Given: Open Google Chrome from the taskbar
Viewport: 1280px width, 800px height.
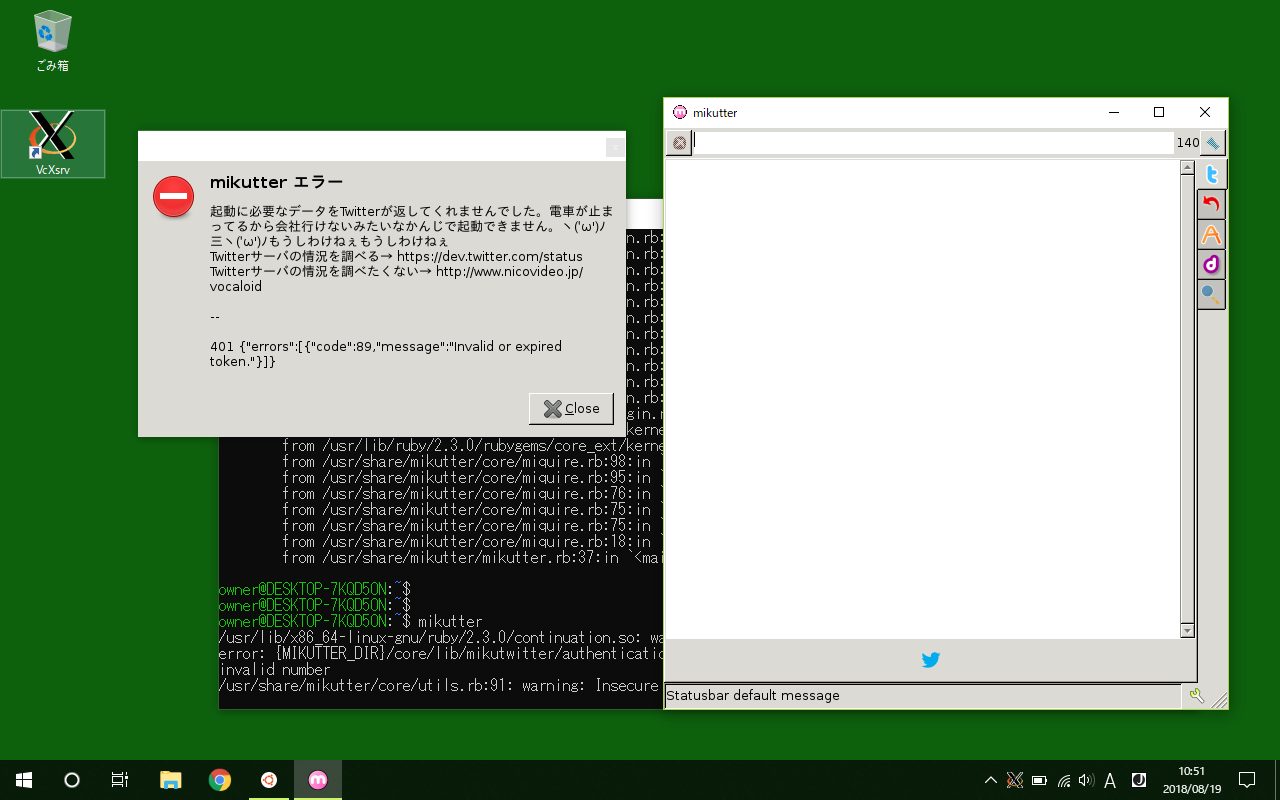Looking at the screenshot, I should point(220,780).
